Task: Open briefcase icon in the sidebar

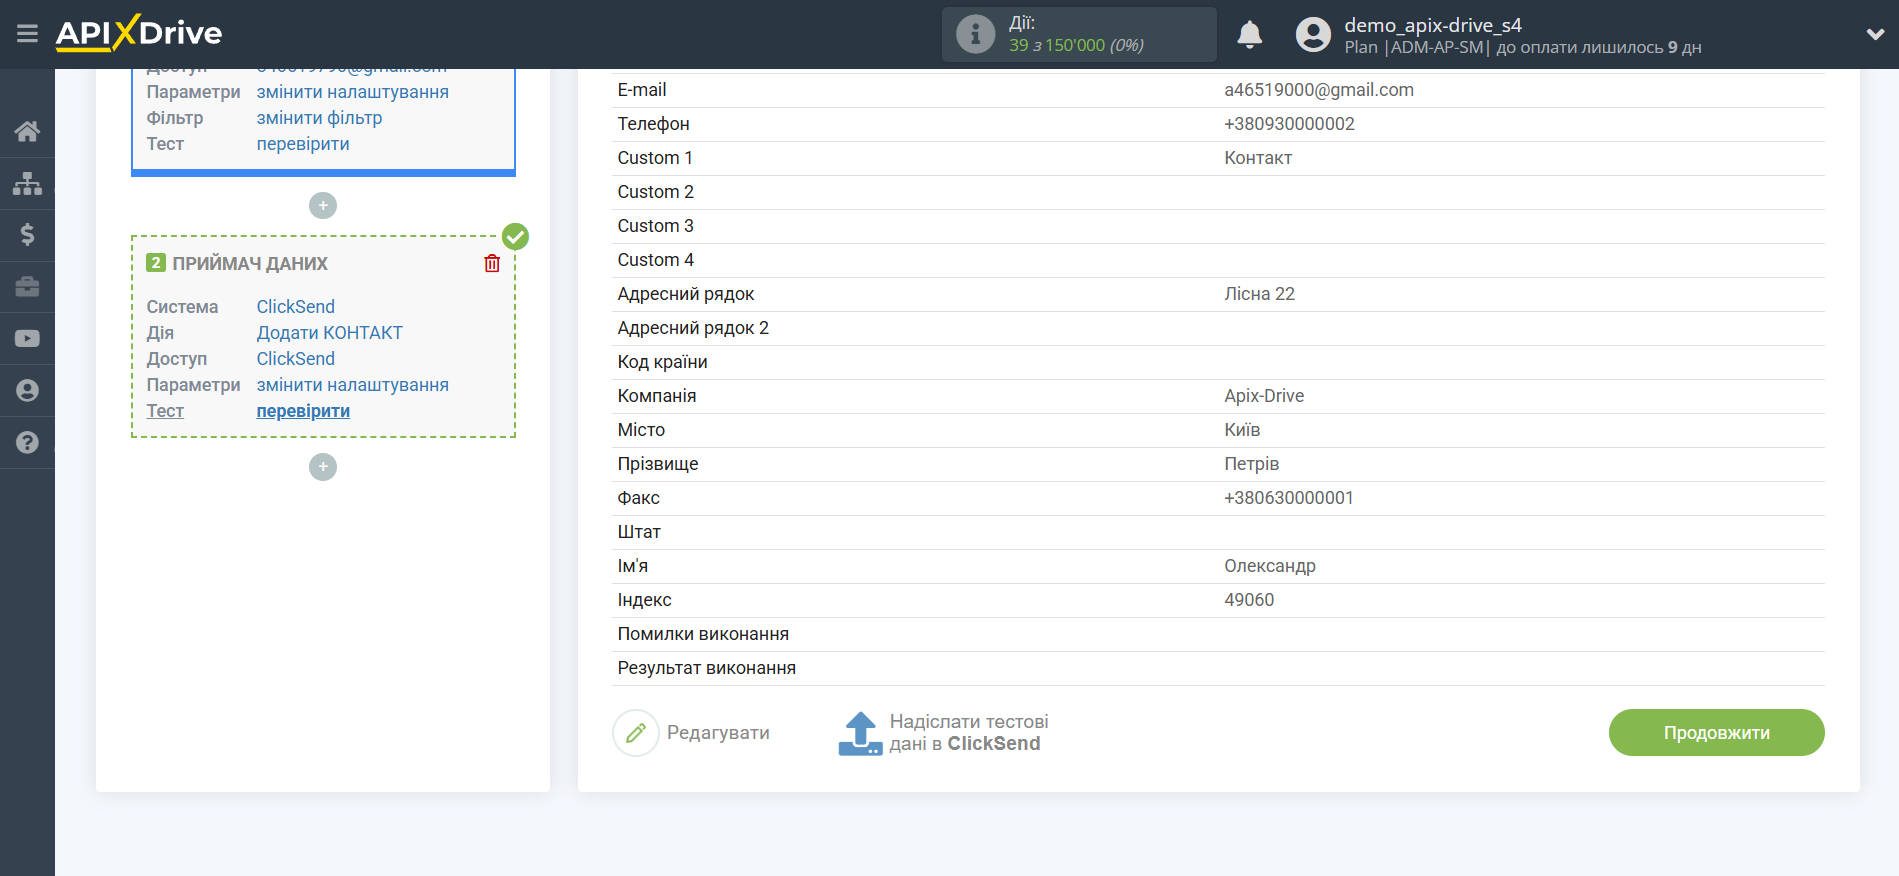Action: click(27, 287)
